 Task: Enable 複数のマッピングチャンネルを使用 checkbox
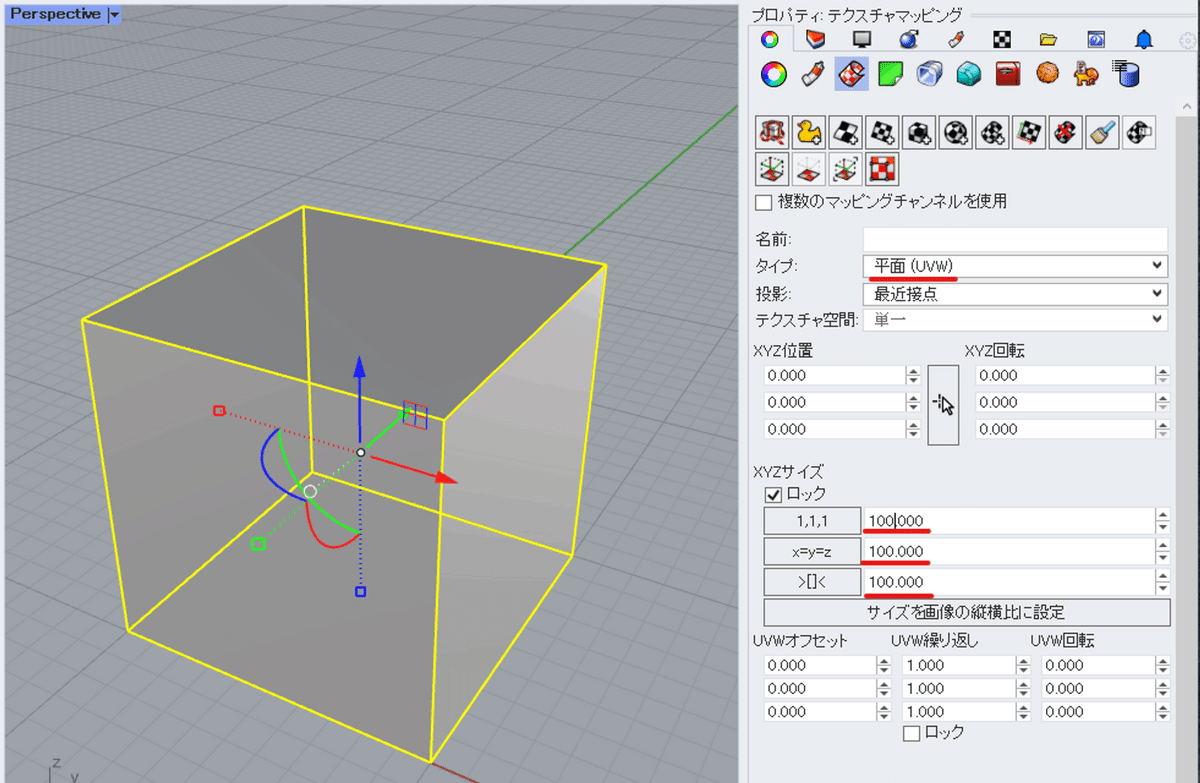(x=764, y=202)
